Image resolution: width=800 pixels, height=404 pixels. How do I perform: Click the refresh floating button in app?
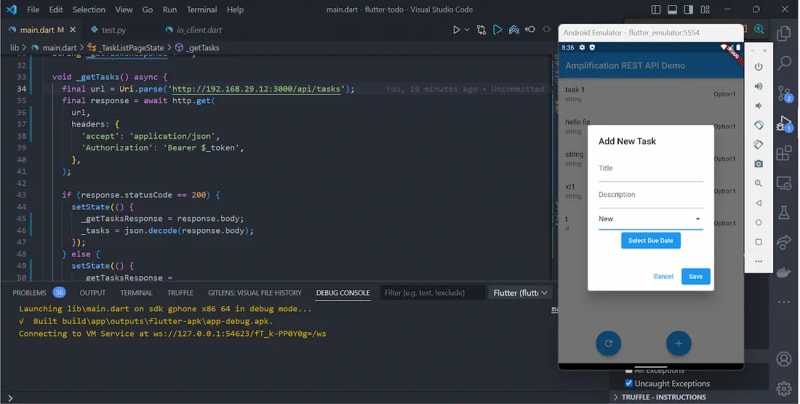click(x=608, y=343)
